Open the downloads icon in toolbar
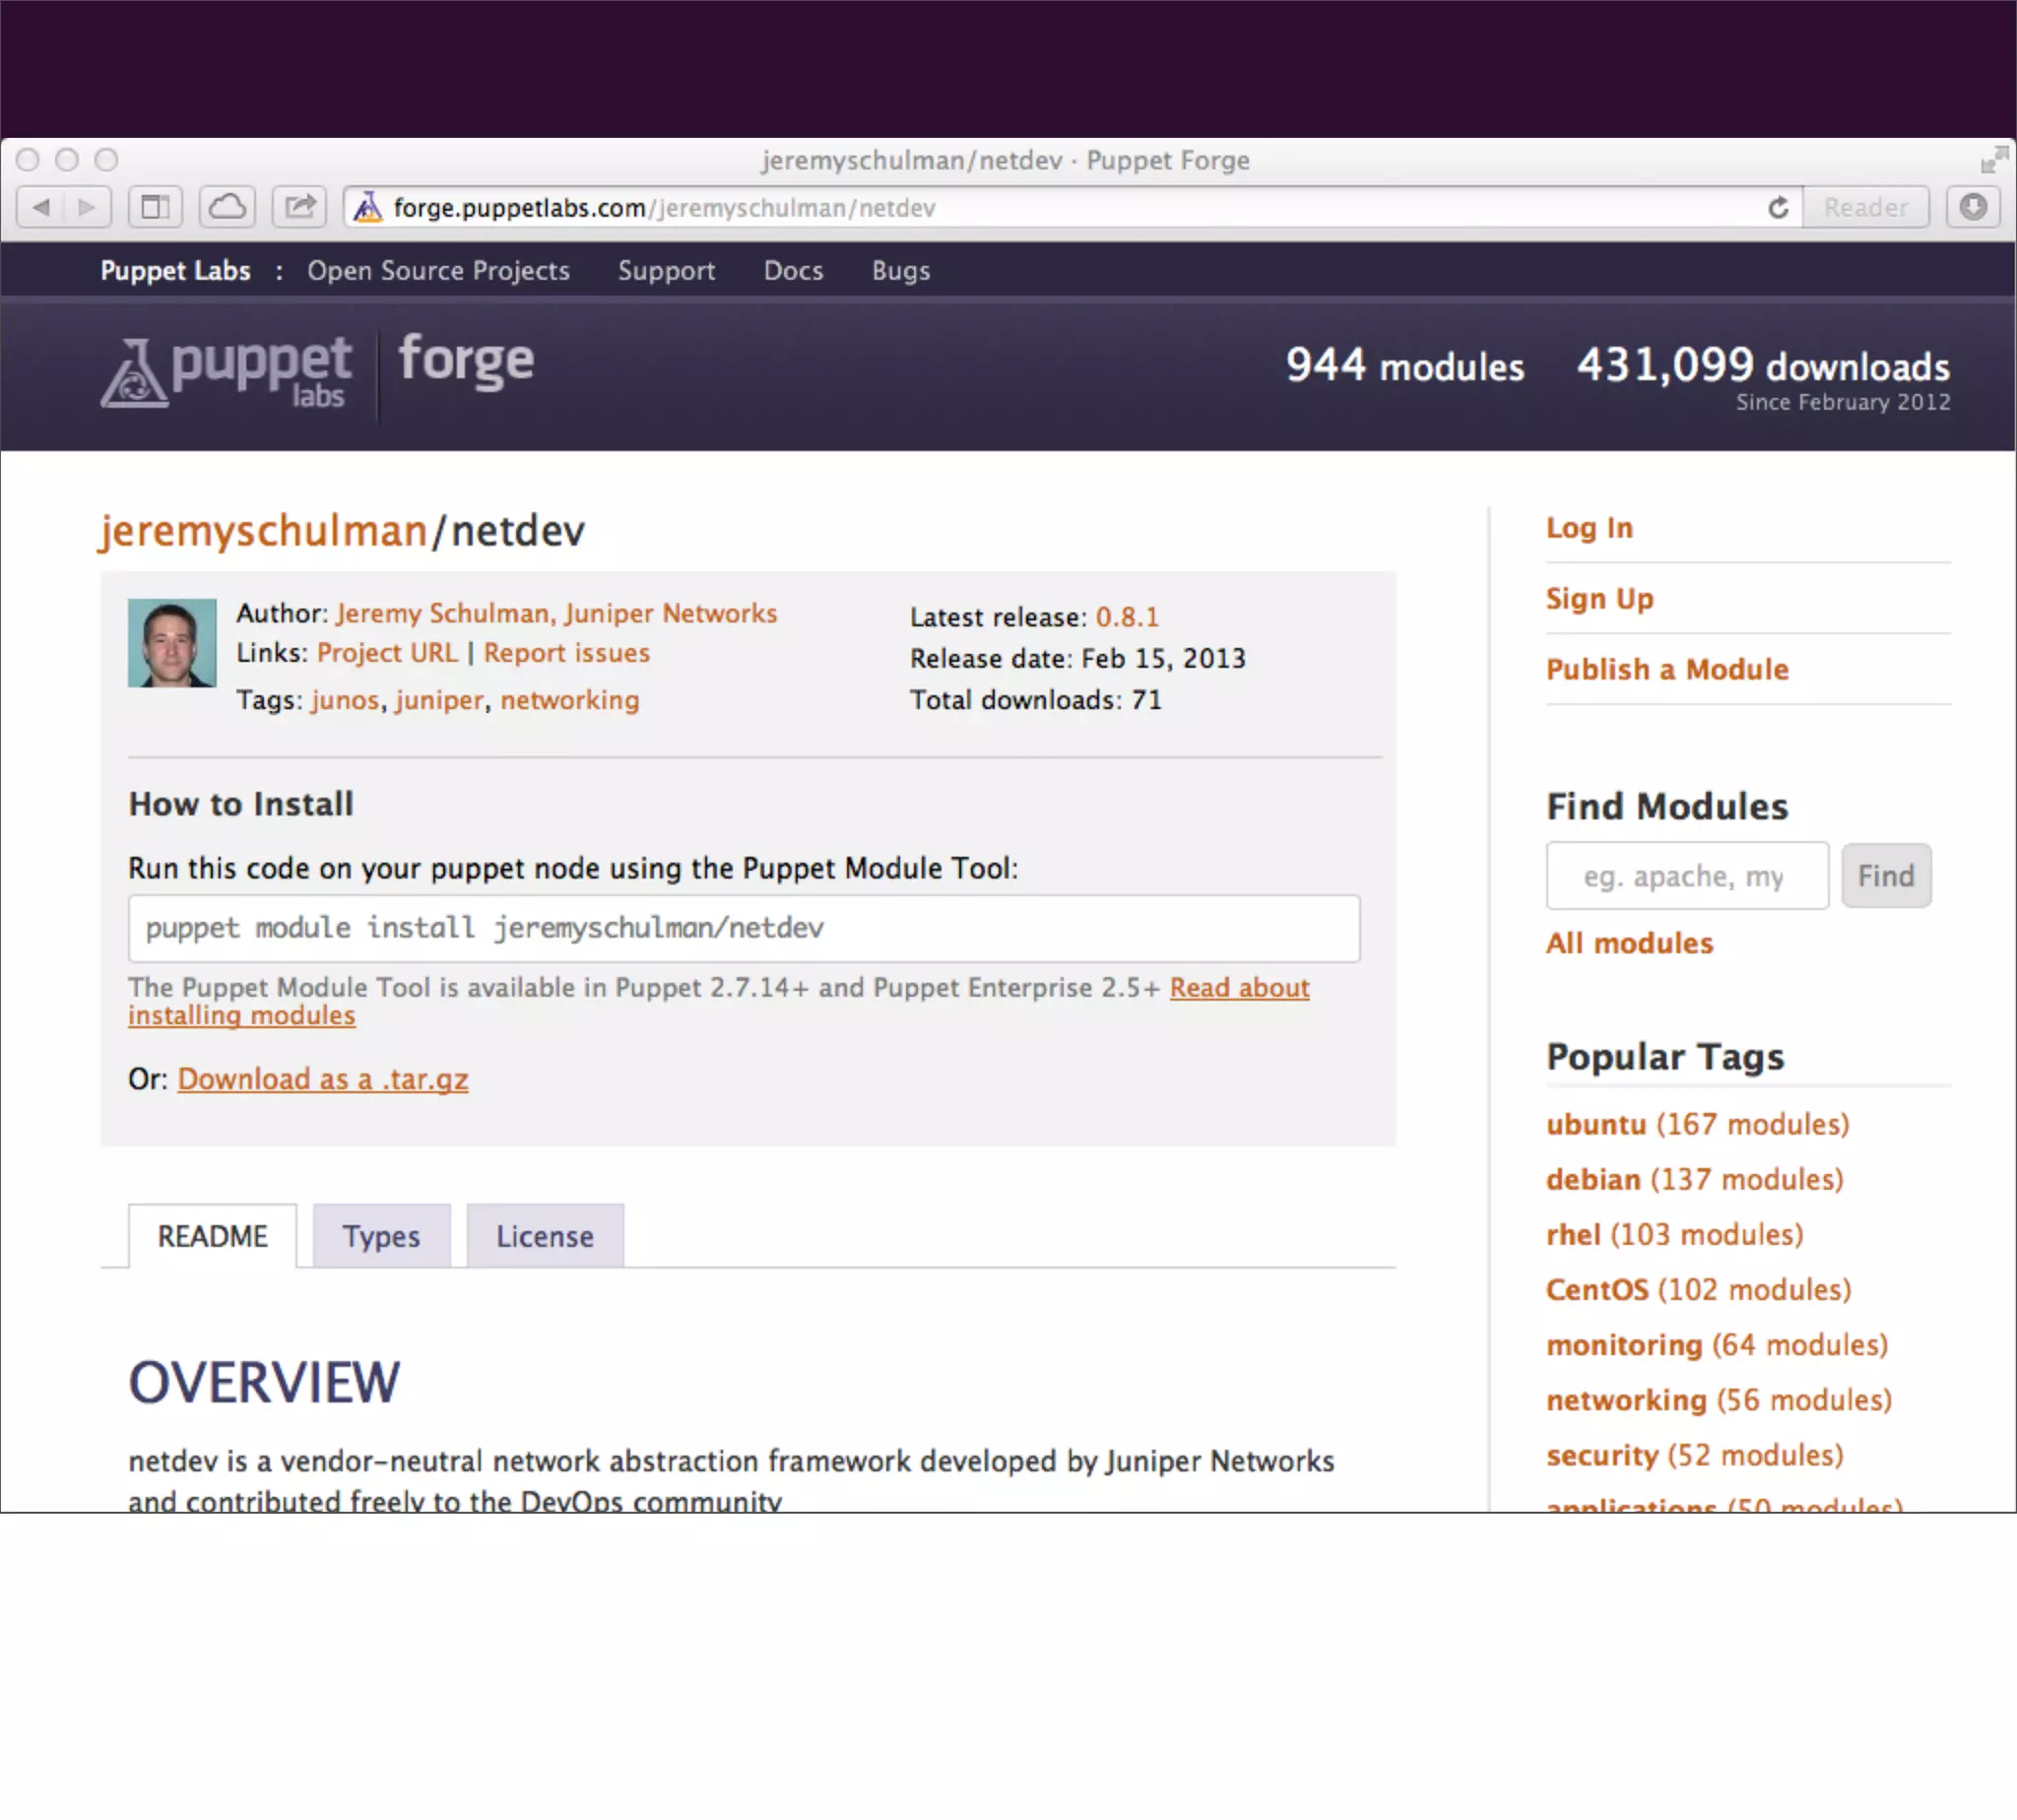 click(x=1972, y=207)
